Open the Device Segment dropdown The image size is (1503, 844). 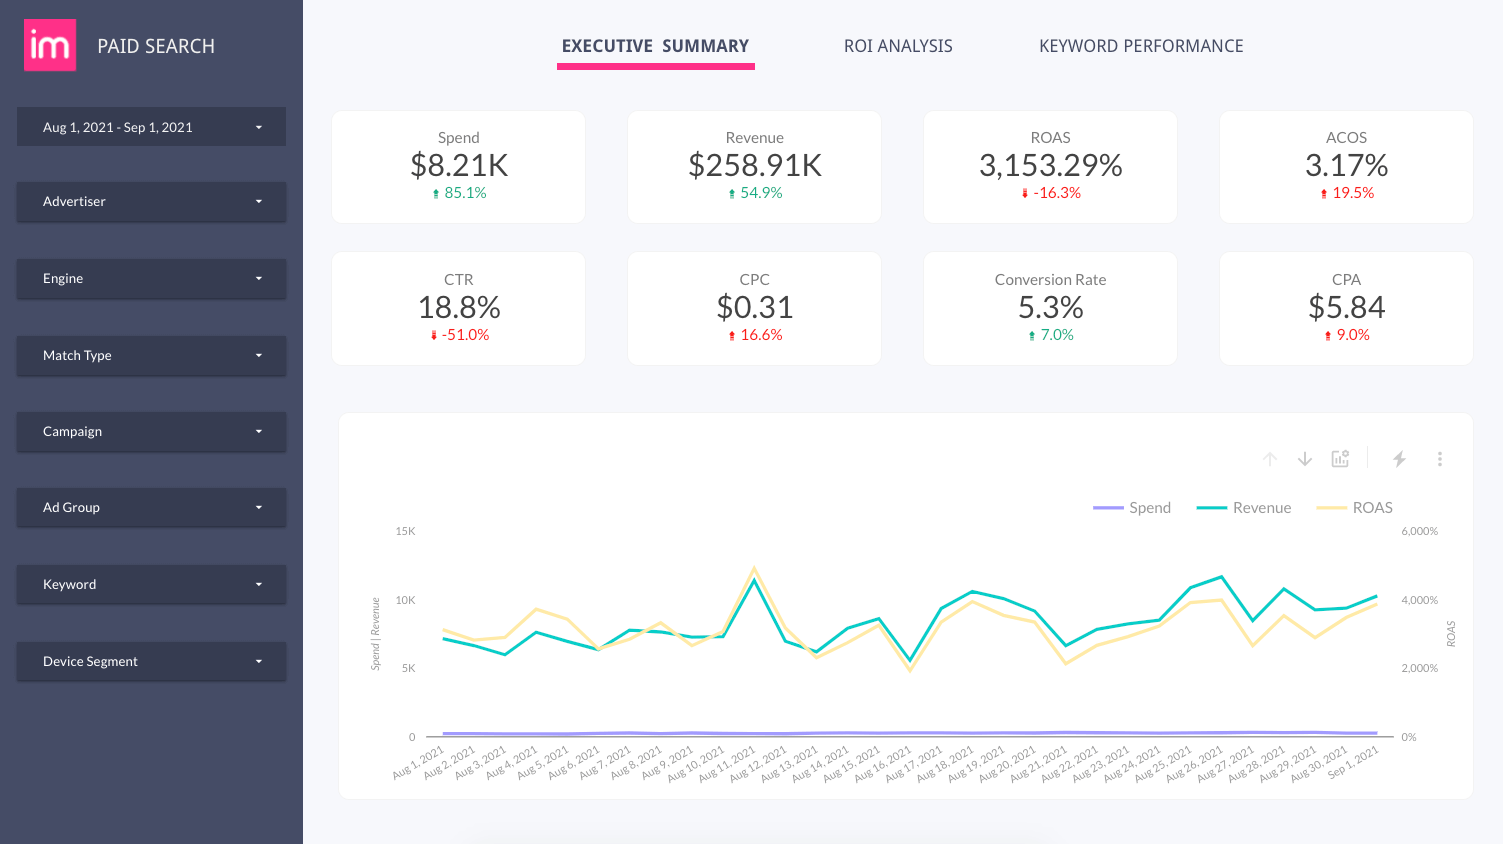pos(151,661)
